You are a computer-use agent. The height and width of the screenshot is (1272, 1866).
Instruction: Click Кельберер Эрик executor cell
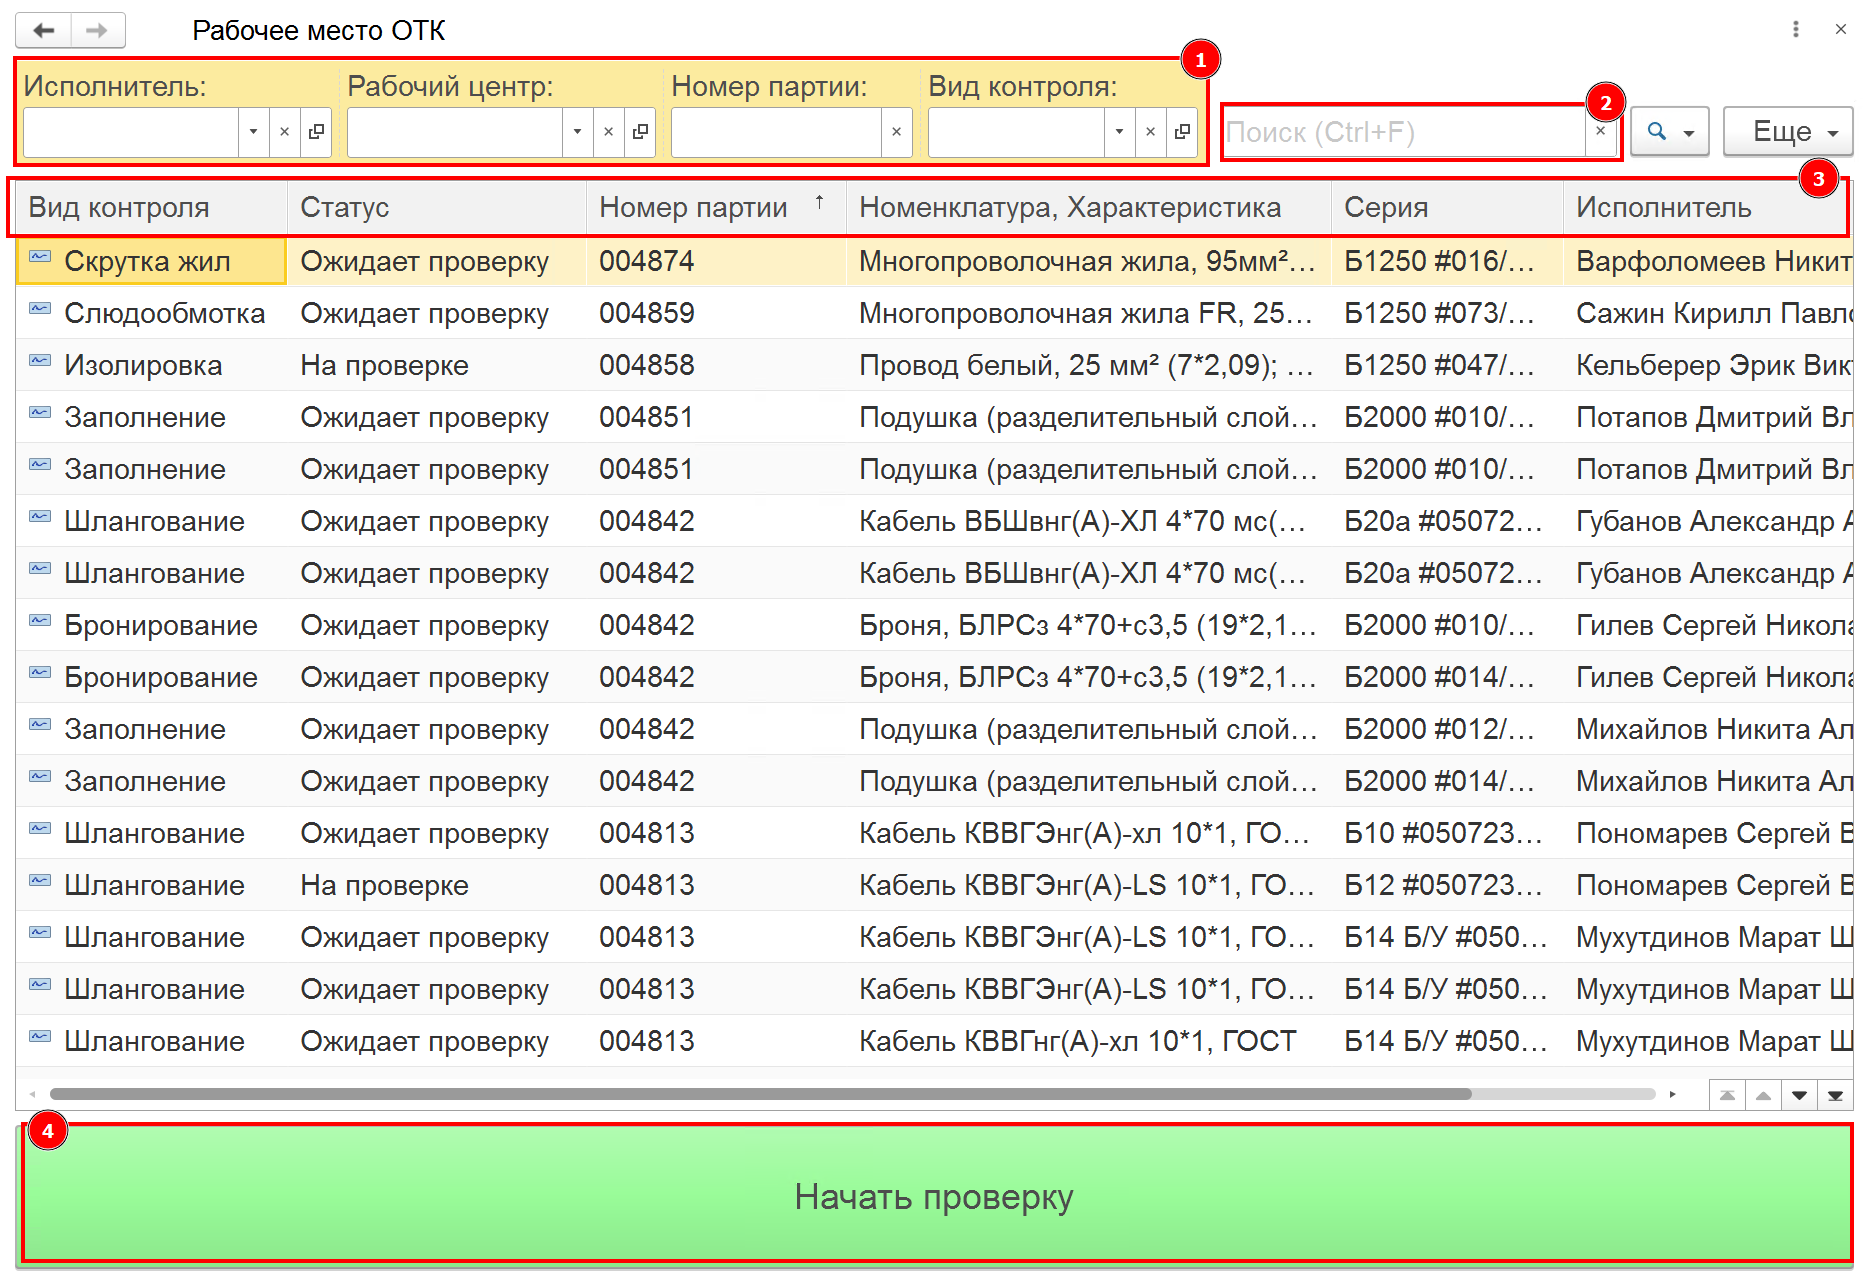click(1708, 366)
